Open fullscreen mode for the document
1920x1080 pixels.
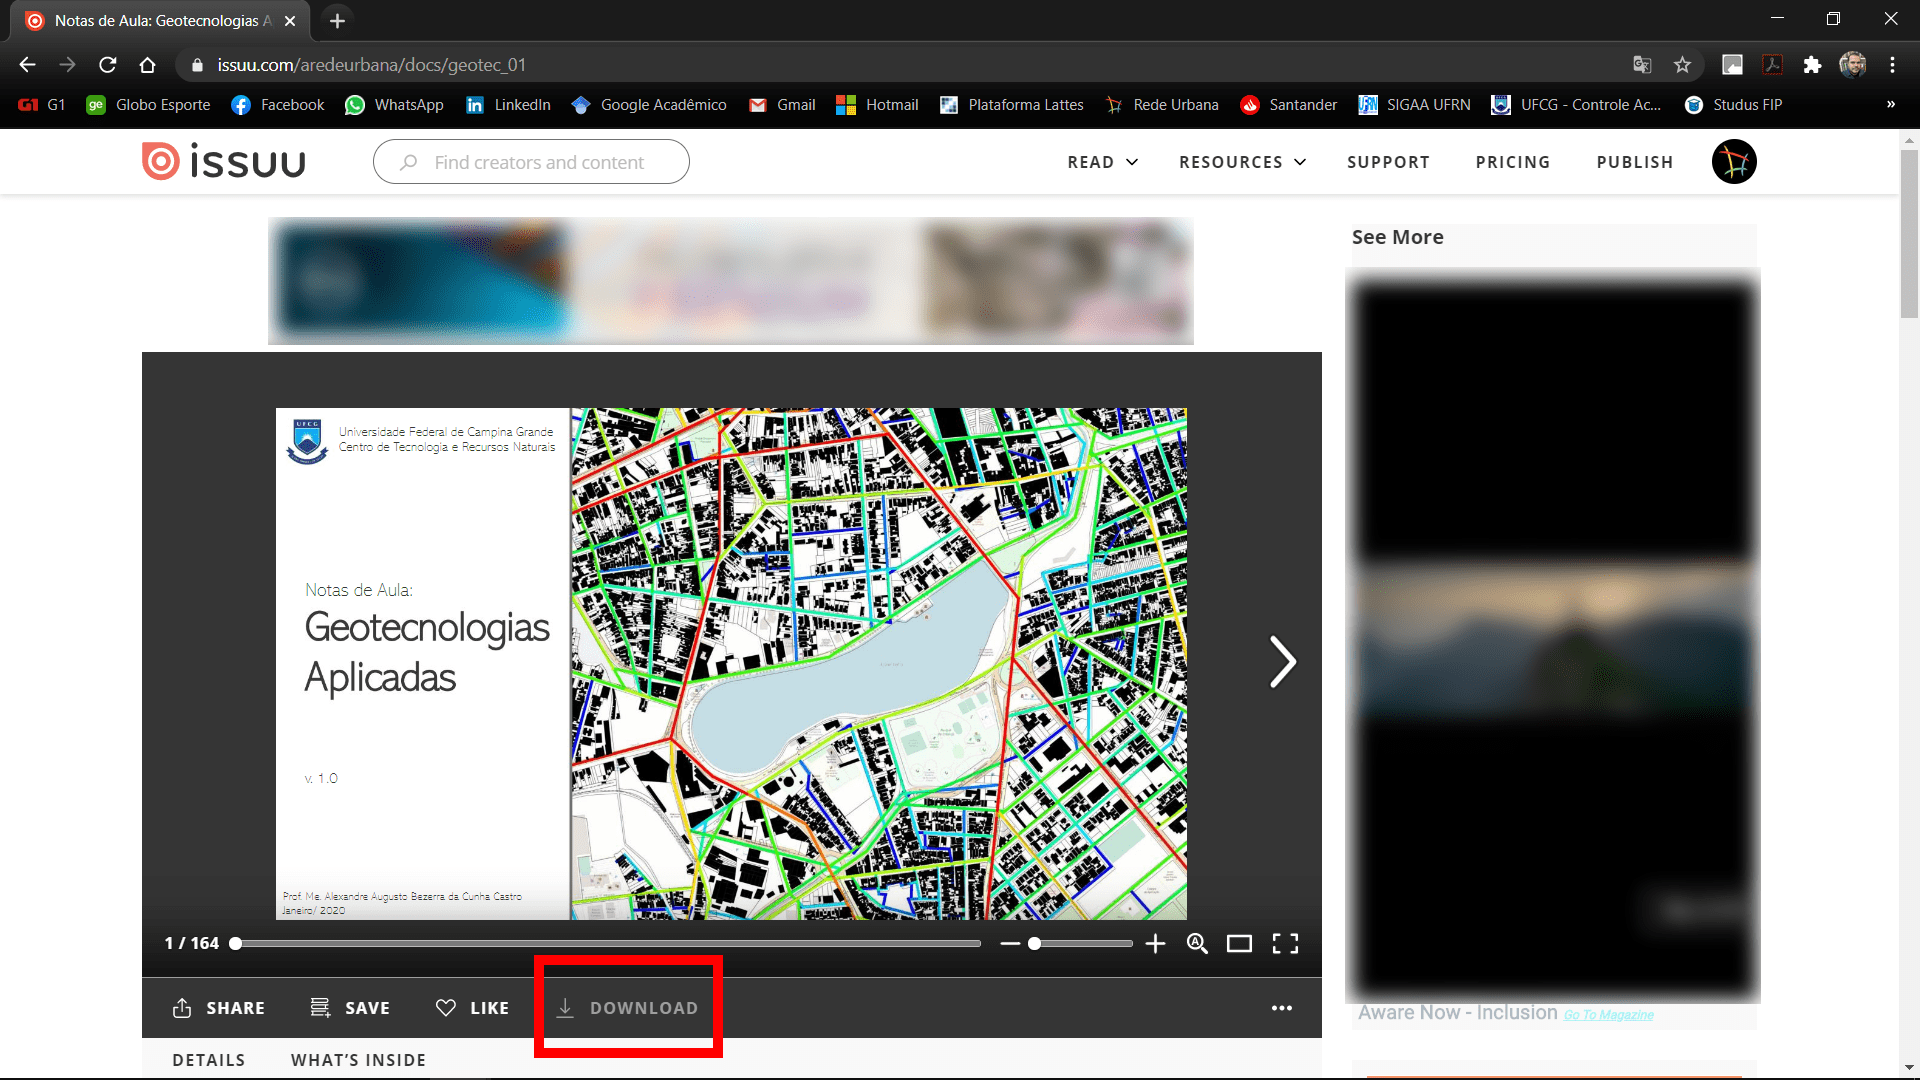(1285, 943)
